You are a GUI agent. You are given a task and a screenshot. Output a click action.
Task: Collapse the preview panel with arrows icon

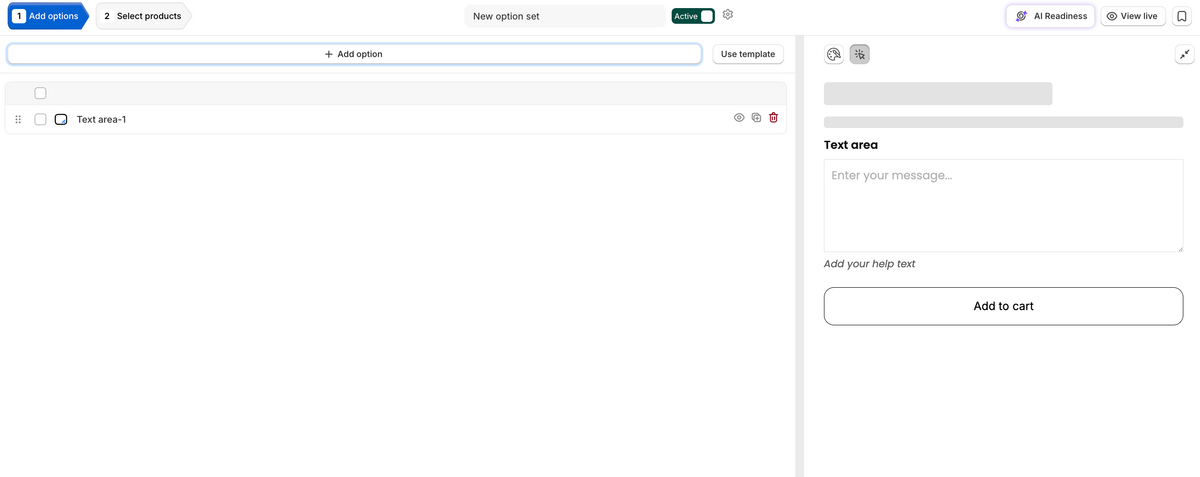point(1183,55)
